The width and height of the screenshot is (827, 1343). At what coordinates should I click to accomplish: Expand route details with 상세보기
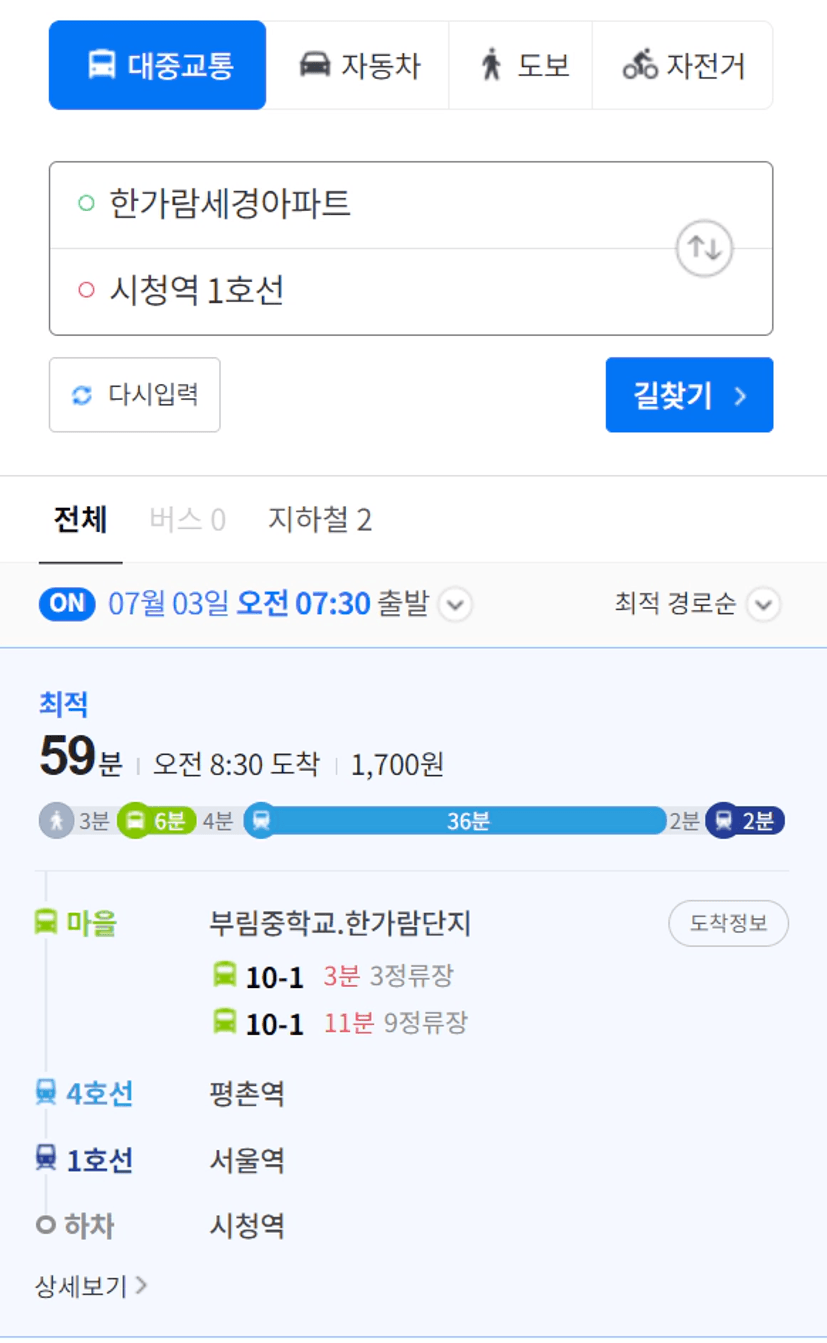coord(92,1286)
